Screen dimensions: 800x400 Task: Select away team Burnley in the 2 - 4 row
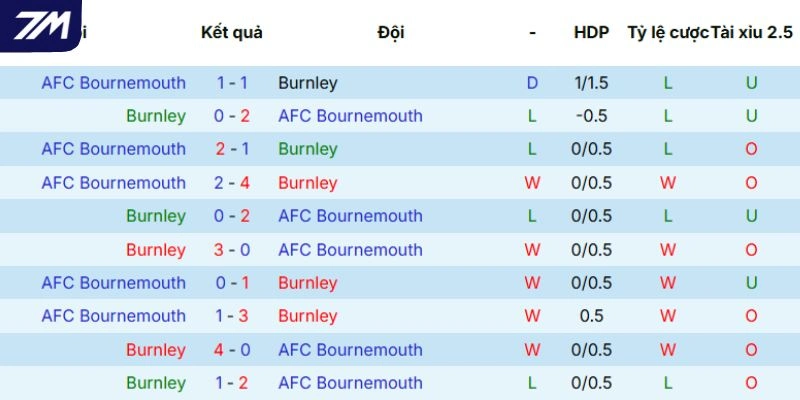[308, 183]
